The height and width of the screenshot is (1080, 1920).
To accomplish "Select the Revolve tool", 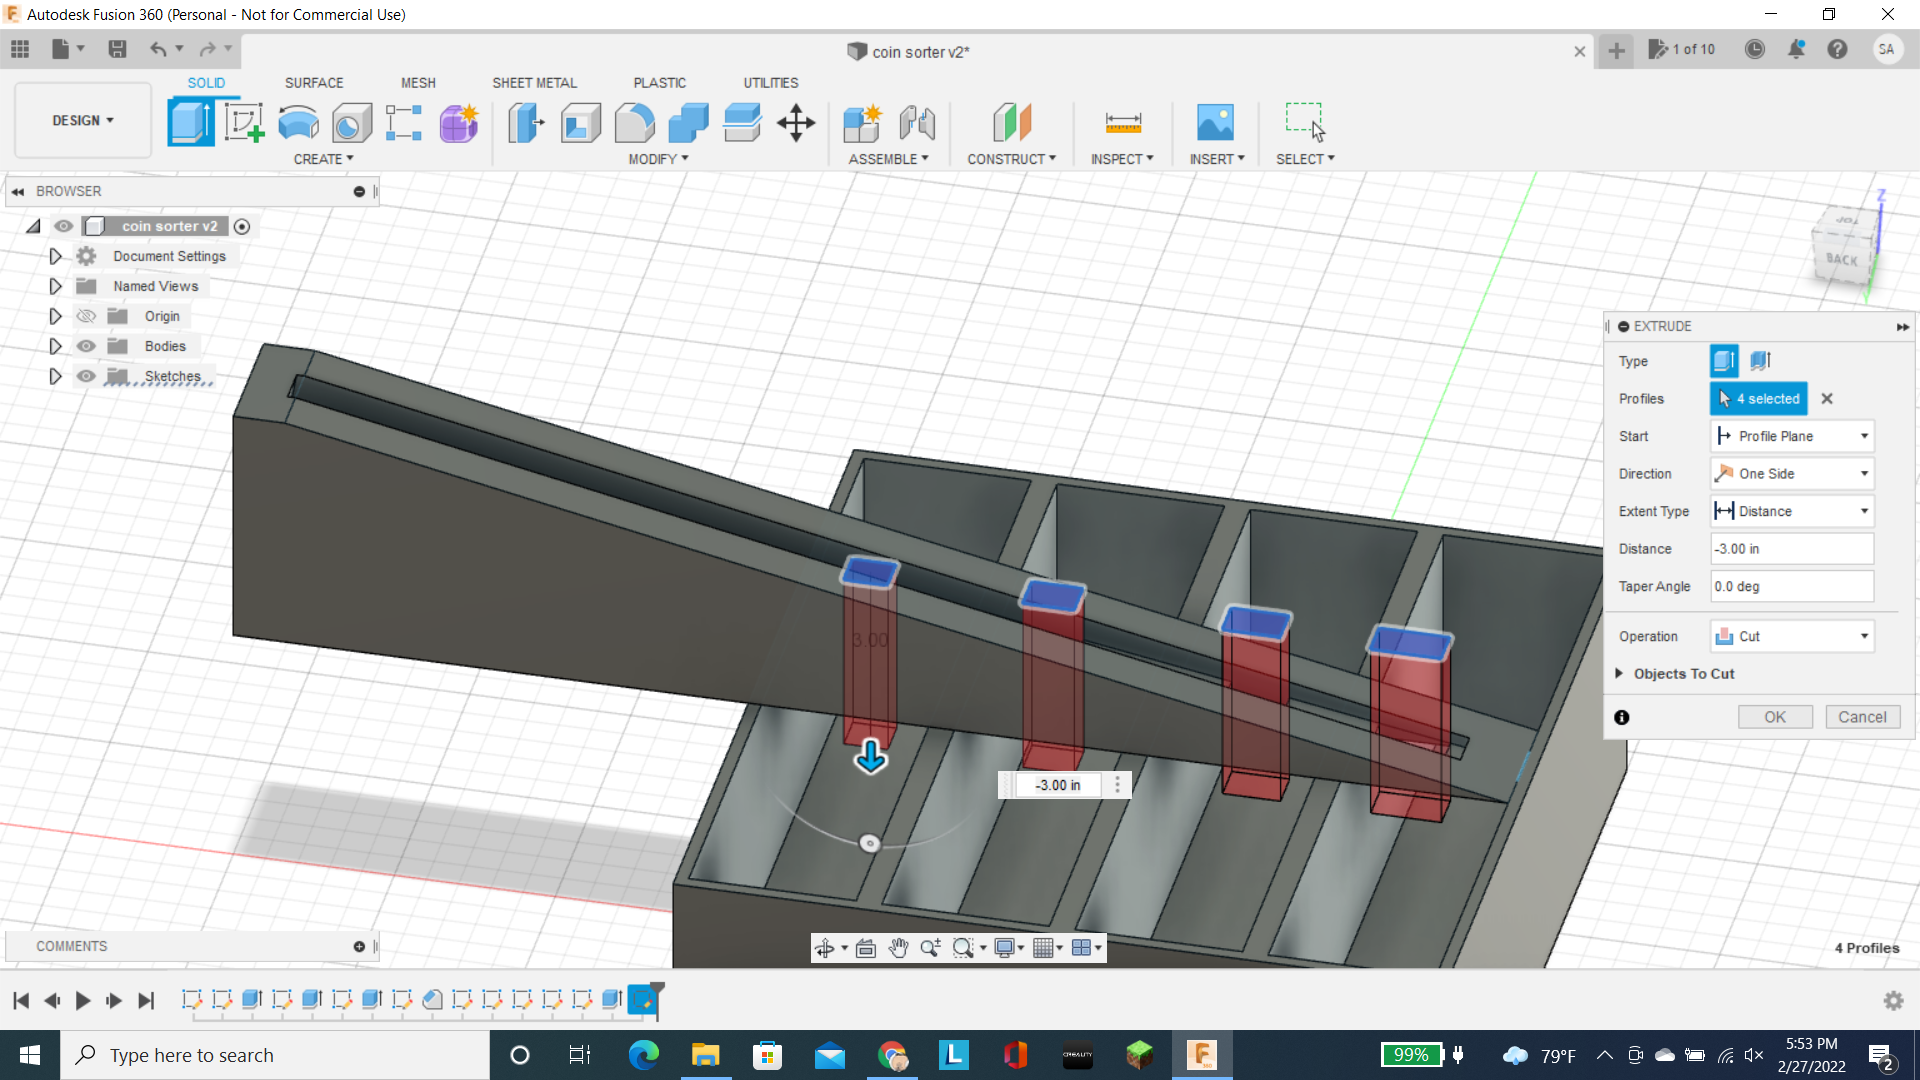I will 297,121.
